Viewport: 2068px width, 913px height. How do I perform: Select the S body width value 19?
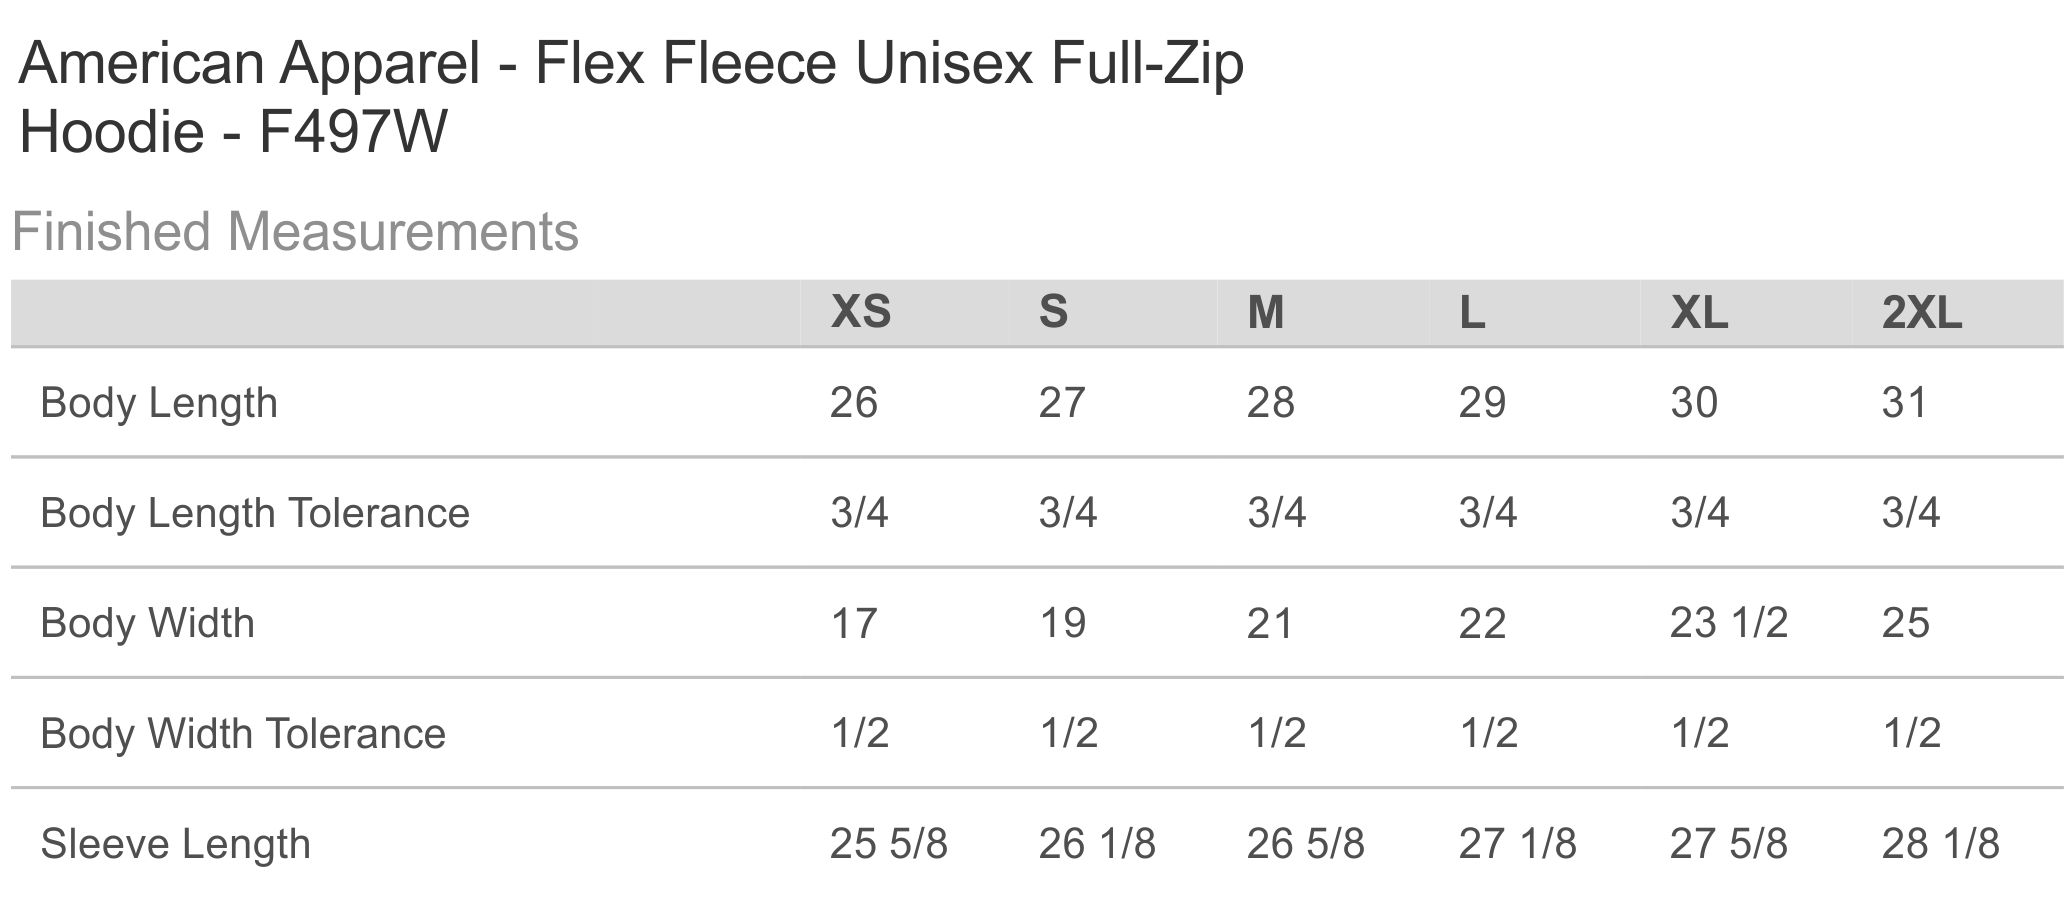tap(1062, 623)
